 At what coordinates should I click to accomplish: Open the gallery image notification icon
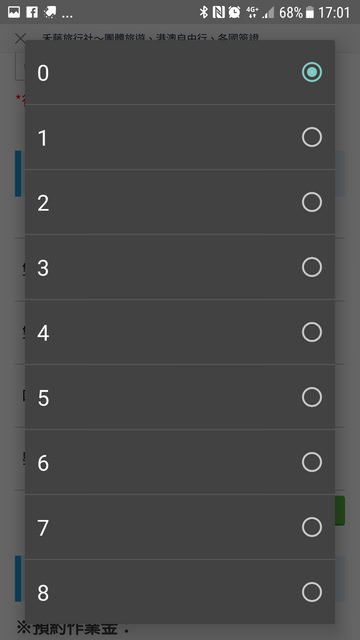tap(13, 12)
